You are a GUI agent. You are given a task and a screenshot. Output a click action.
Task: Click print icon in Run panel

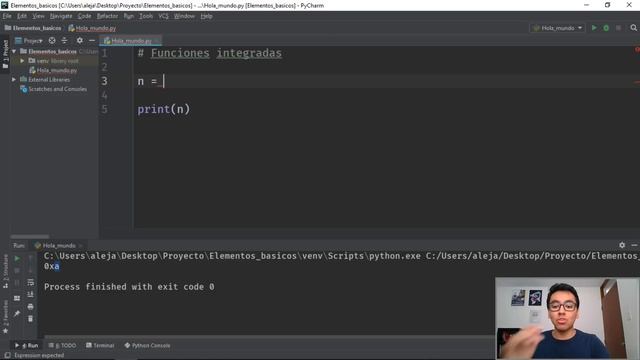[x=31, y=307]
